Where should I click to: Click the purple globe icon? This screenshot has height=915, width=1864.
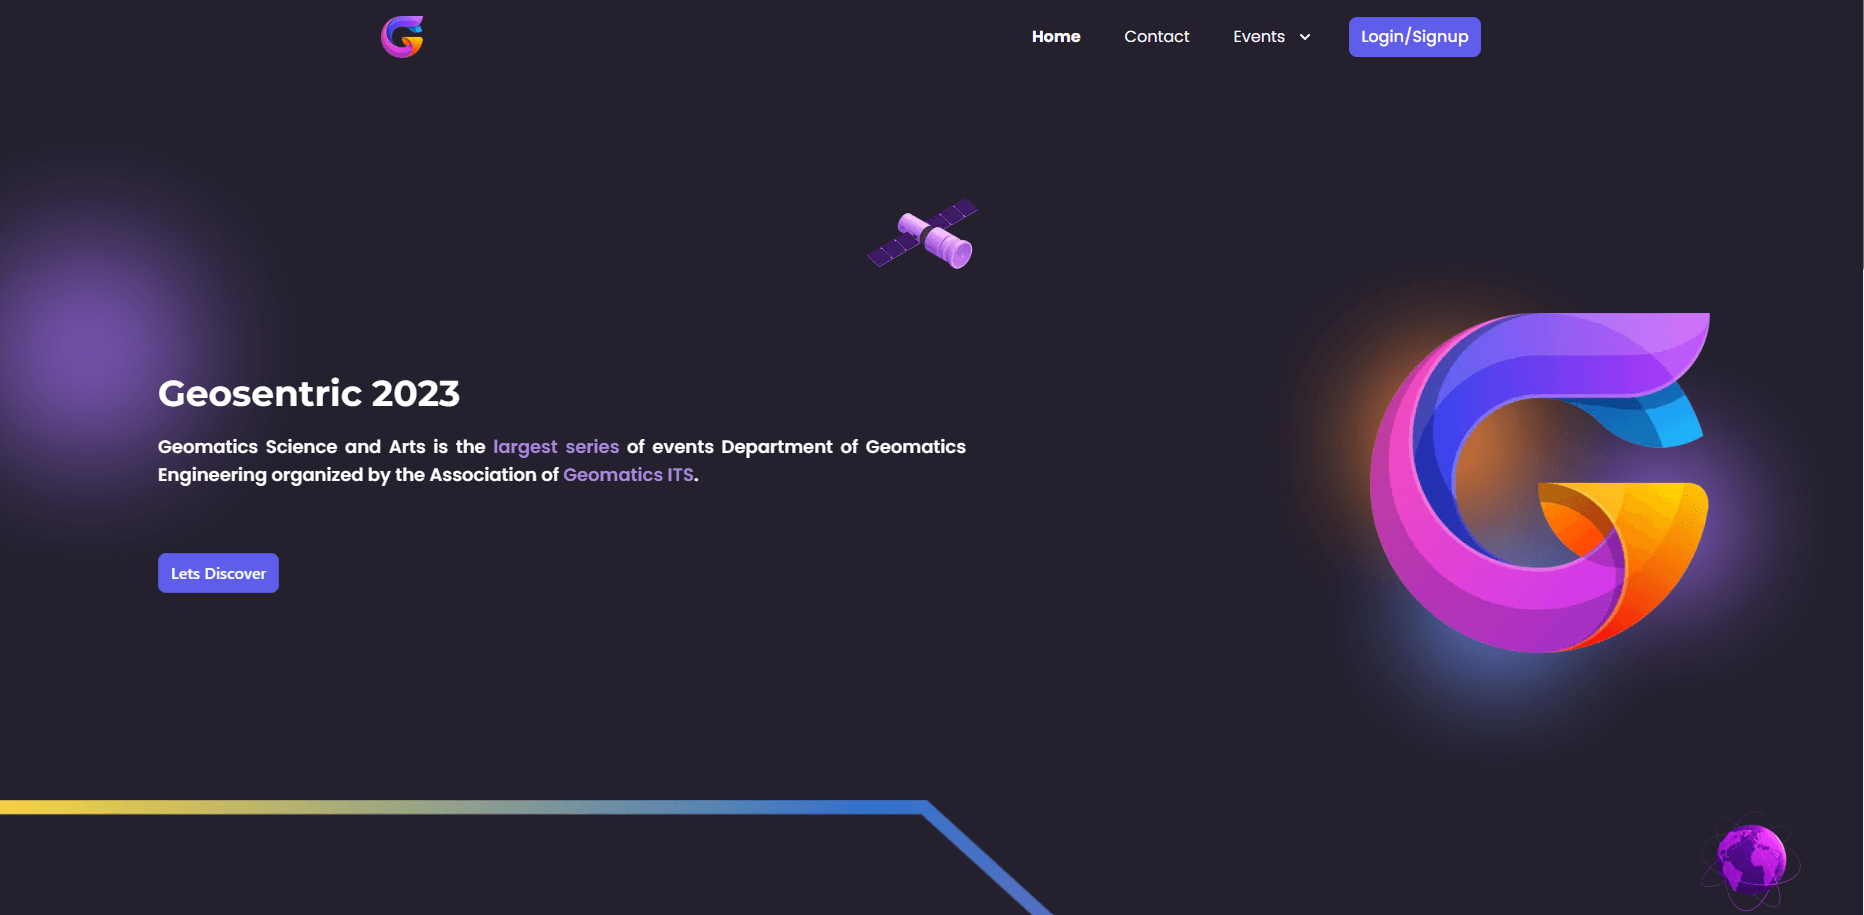tap(1751, 858)
